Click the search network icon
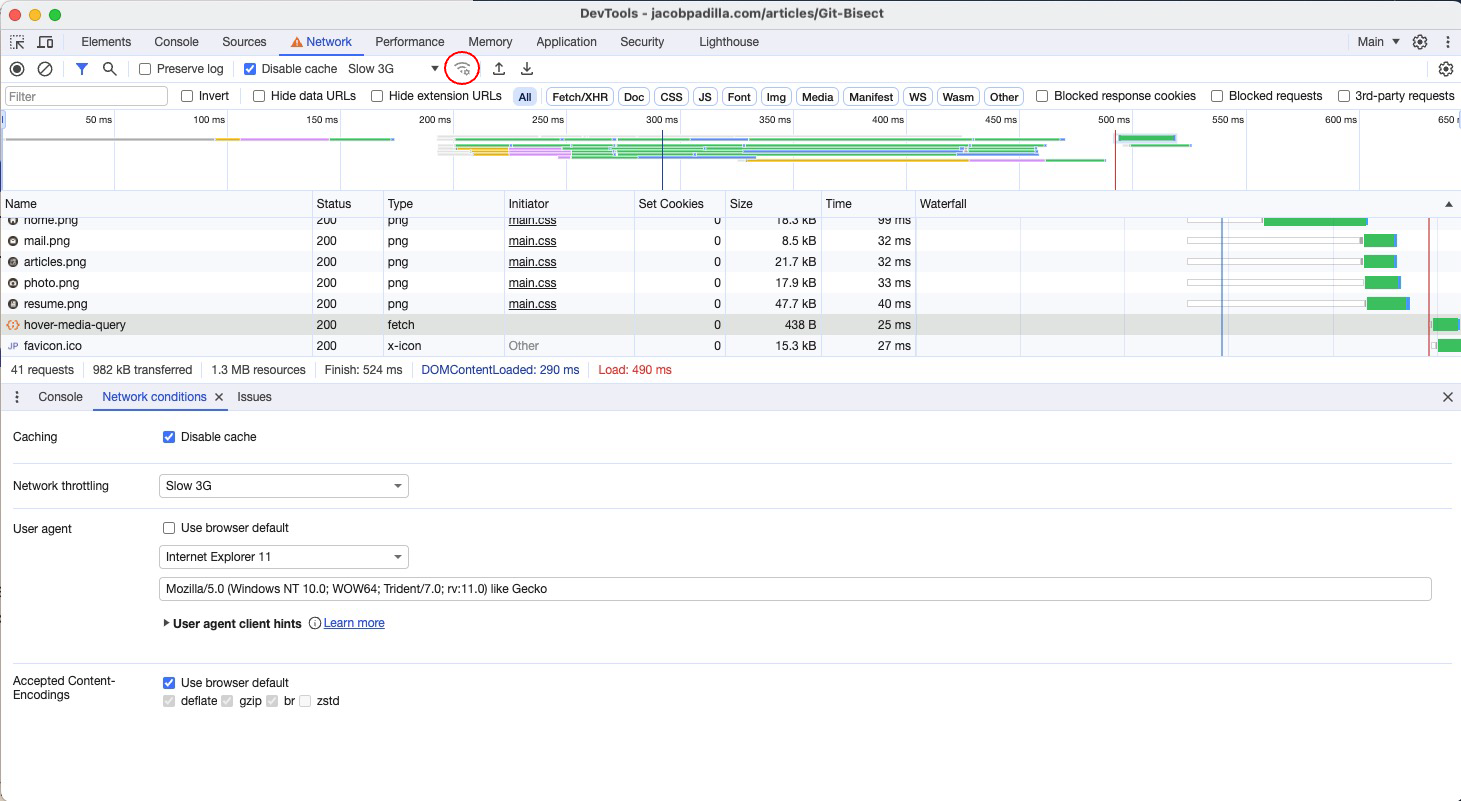The image size is (1461, 801). click(x=110, y=68)
